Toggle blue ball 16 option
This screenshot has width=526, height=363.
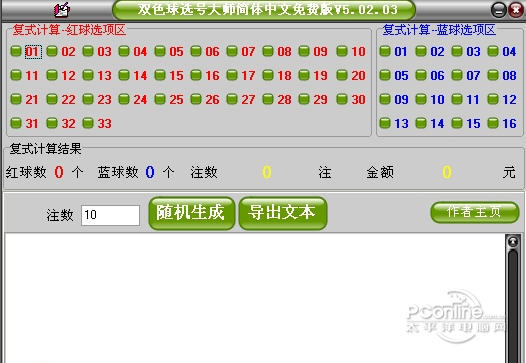492,123
